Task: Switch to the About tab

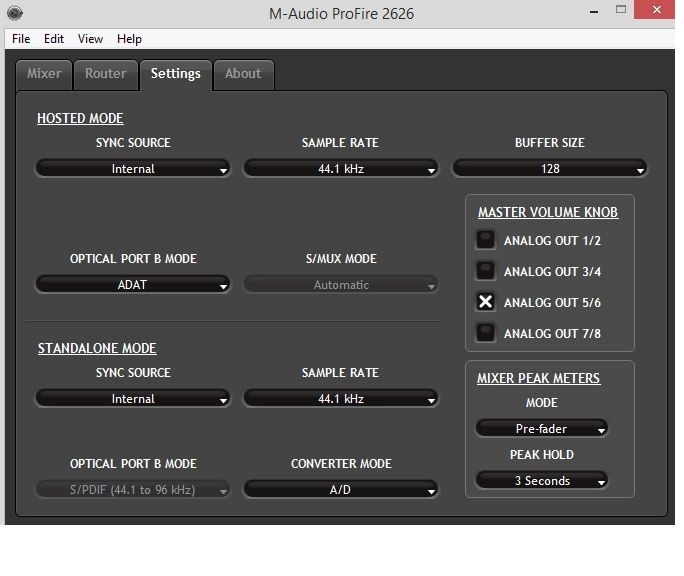Action: 243,74
